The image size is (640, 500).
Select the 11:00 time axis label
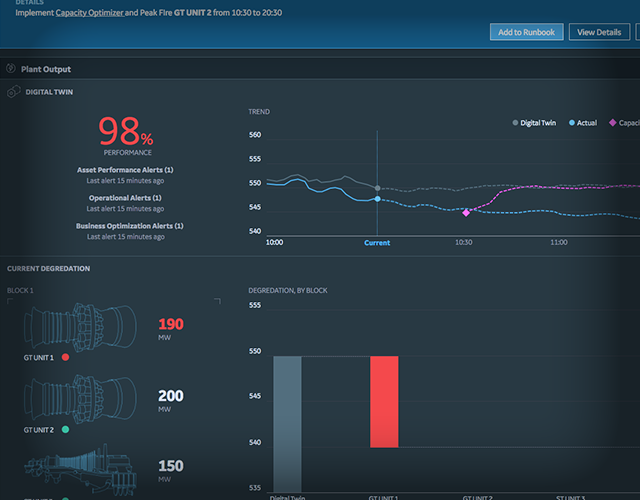click(559, 242)
